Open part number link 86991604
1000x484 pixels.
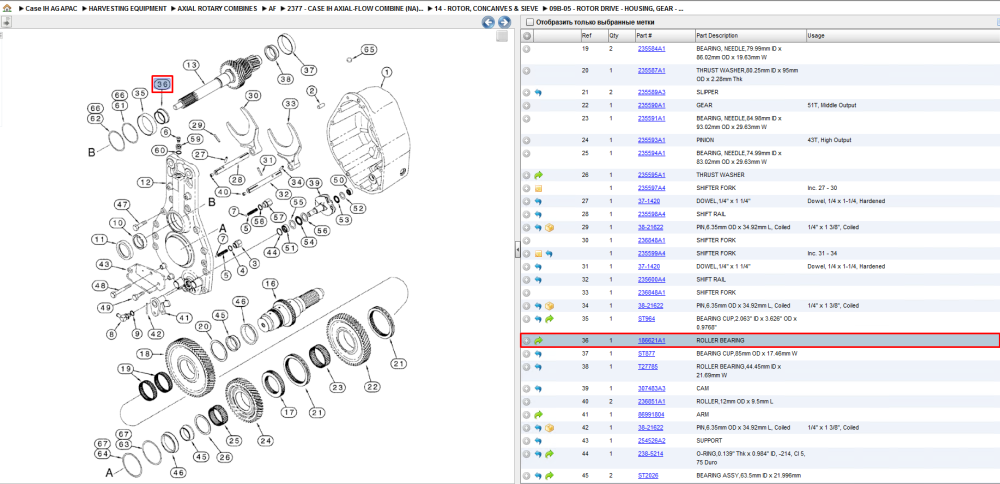(651, 414)
